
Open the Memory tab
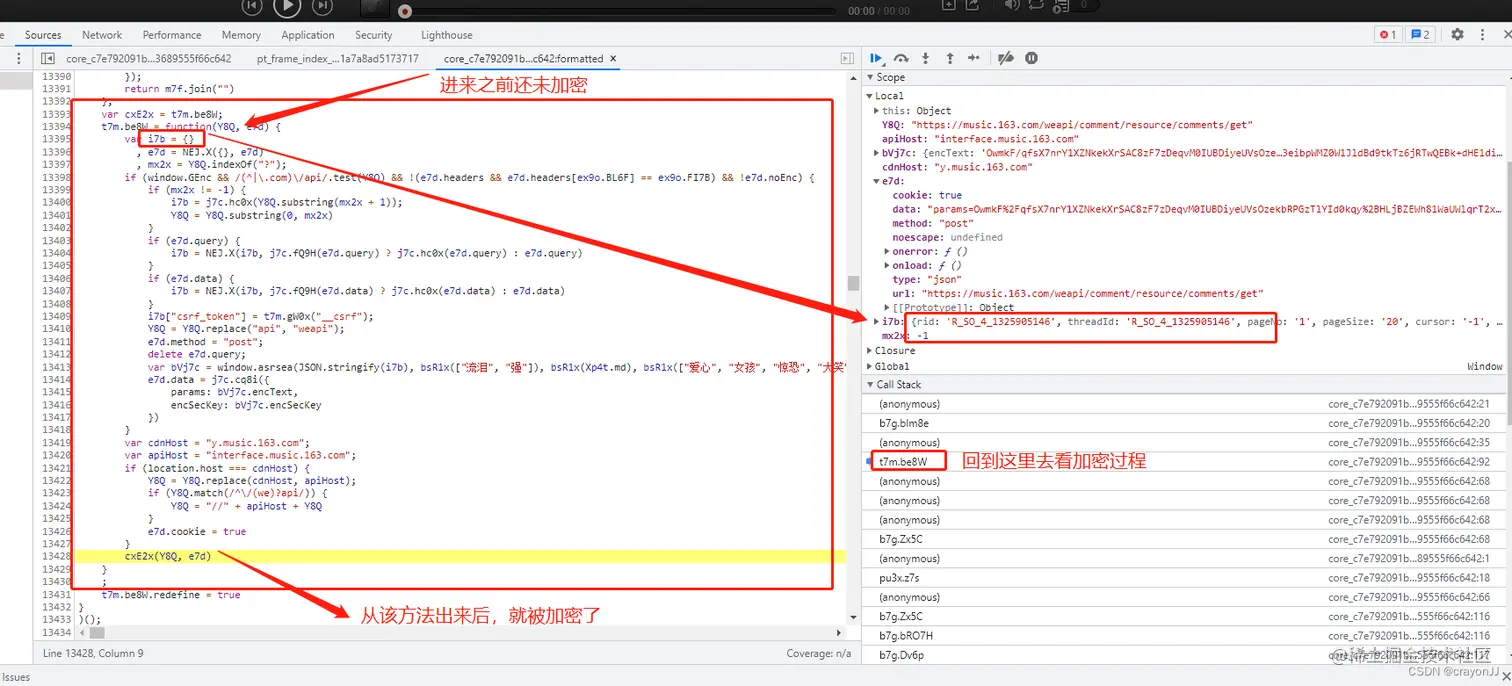[241, 34]
